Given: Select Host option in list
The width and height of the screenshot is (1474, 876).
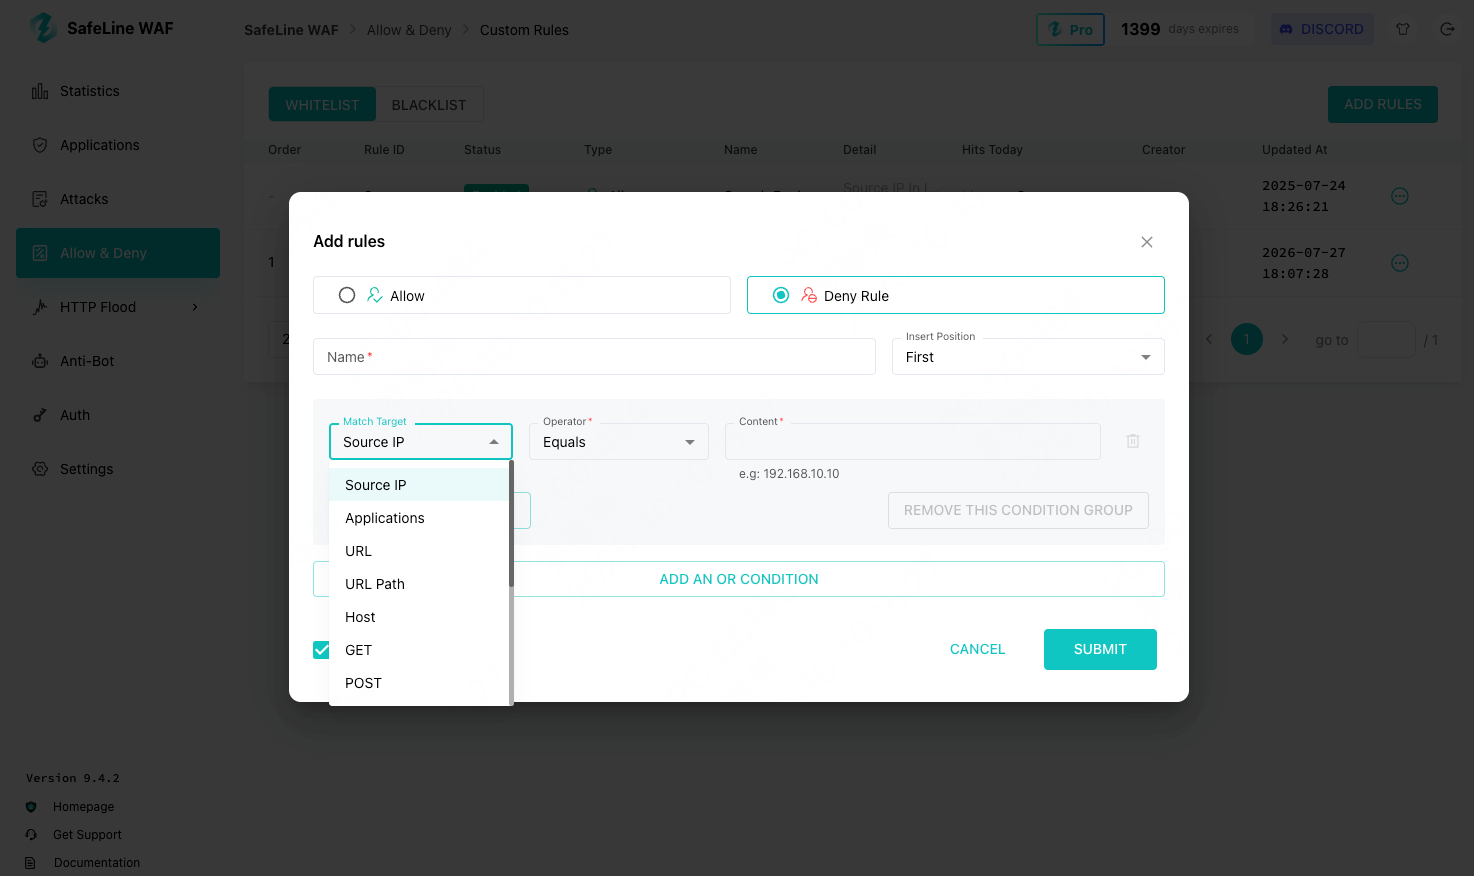Looking at the screenshot, I should [419, 617].
